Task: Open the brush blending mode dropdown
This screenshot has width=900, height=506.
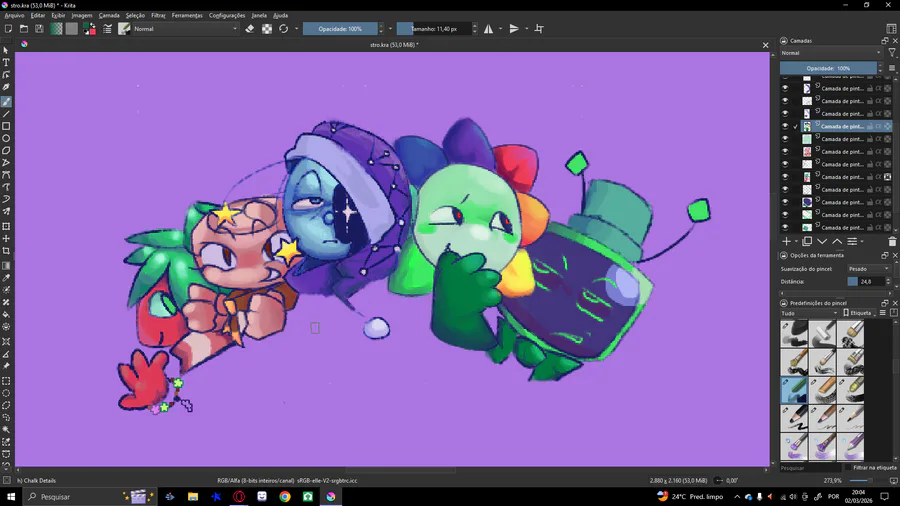Action: [185, 29]
